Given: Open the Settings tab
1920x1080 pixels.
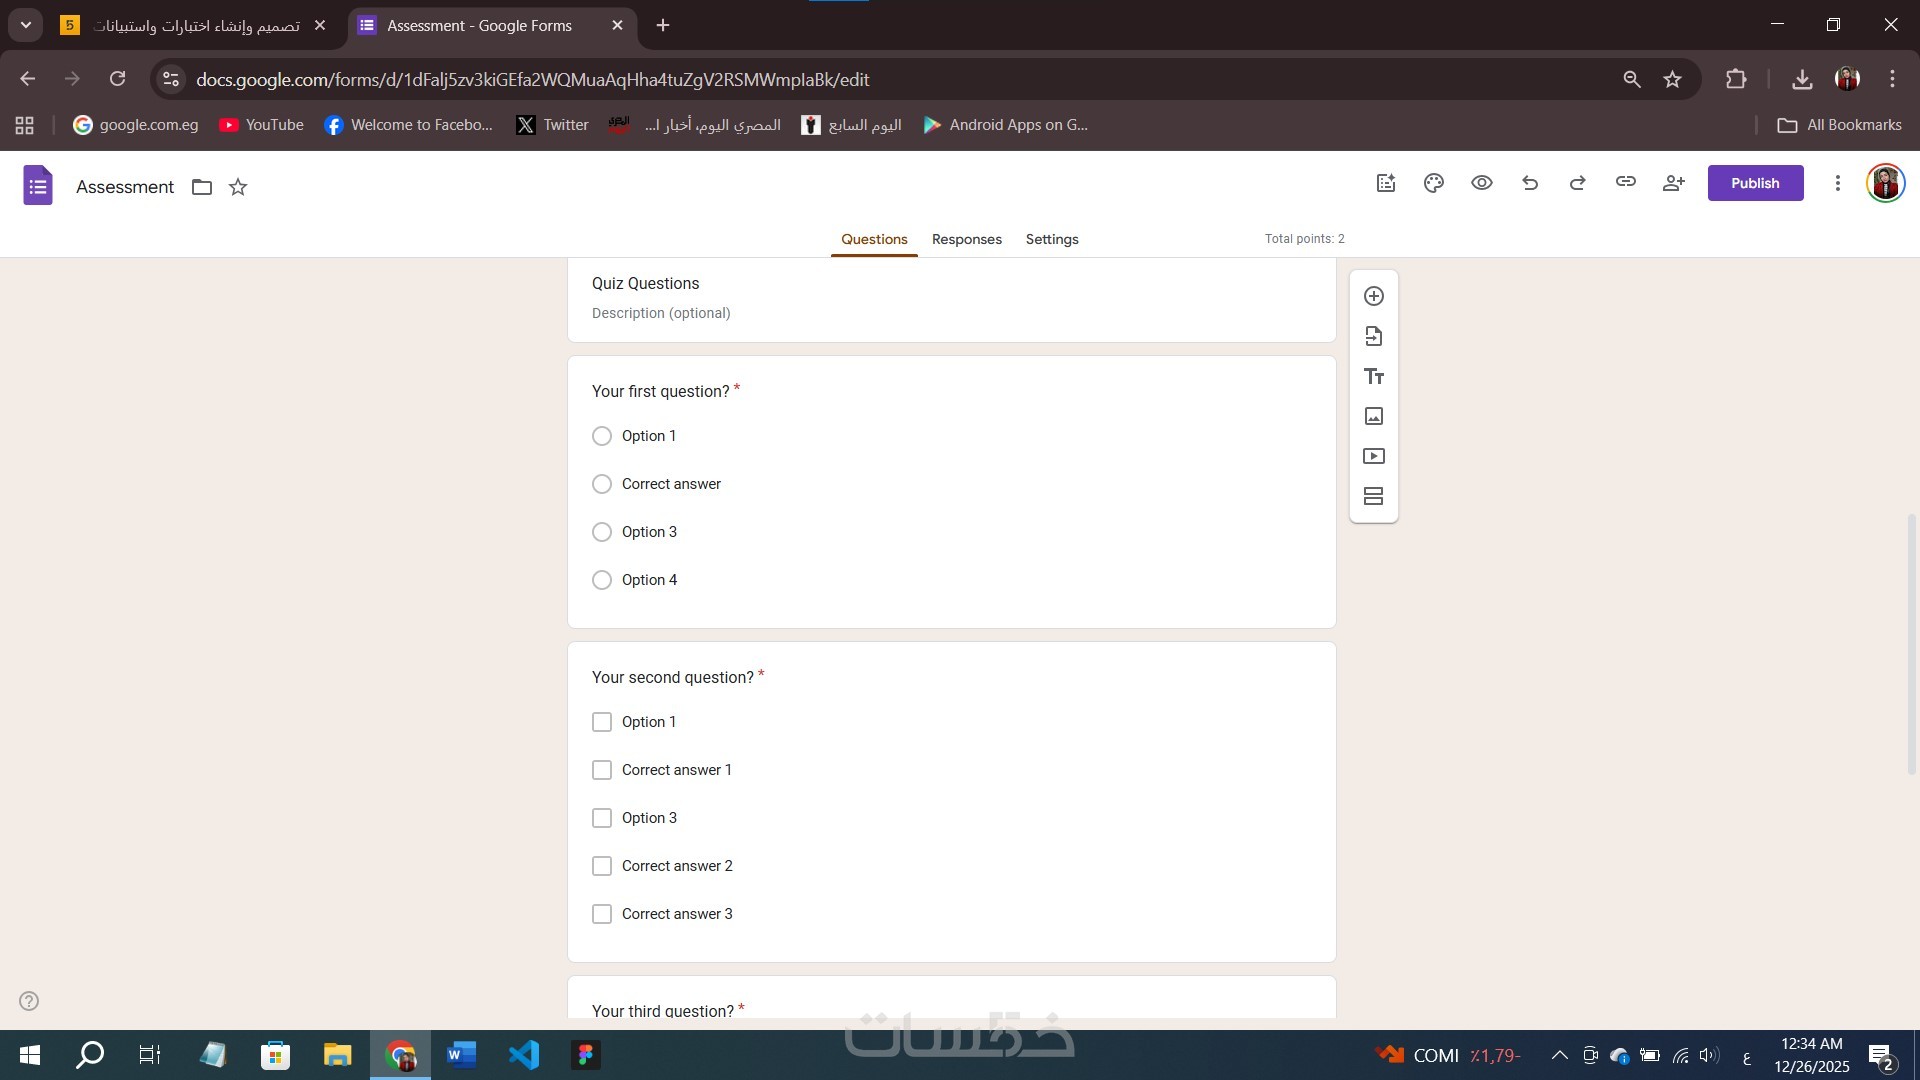Looking at the screenshot, I should coord(1052,239).
